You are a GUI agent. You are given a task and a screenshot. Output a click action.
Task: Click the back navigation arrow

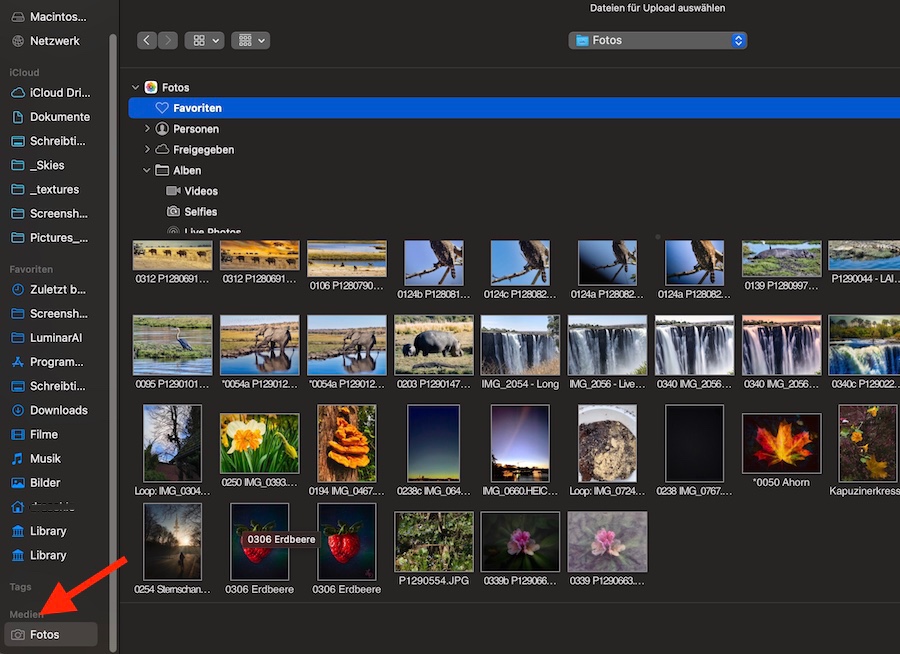147,40
